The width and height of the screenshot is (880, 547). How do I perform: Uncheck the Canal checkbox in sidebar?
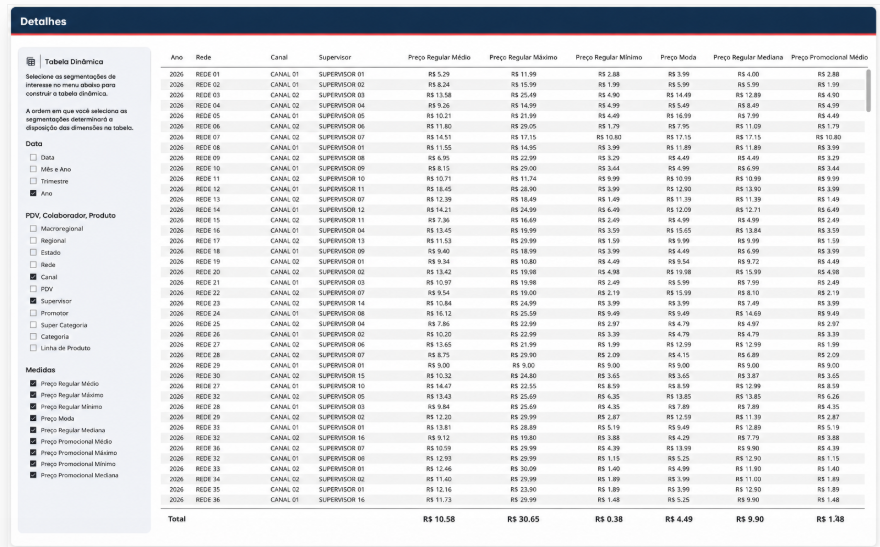[33, 277]
